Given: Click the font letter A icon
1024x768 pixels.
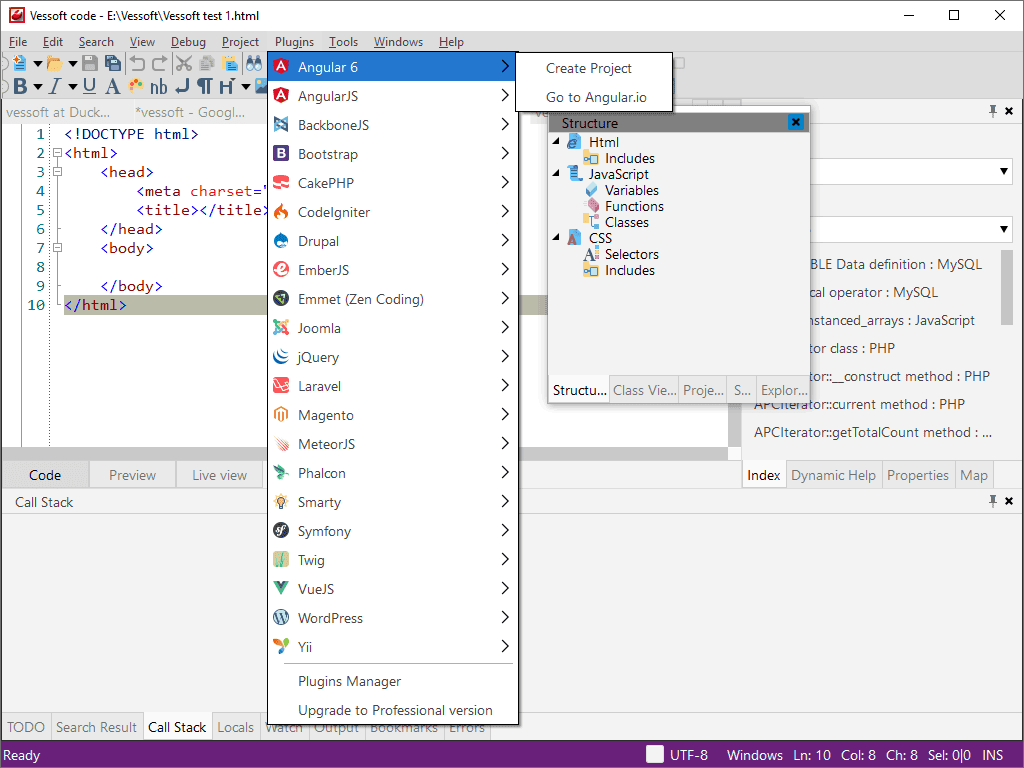Looking at the screenshot, I should tap(112, 86).
